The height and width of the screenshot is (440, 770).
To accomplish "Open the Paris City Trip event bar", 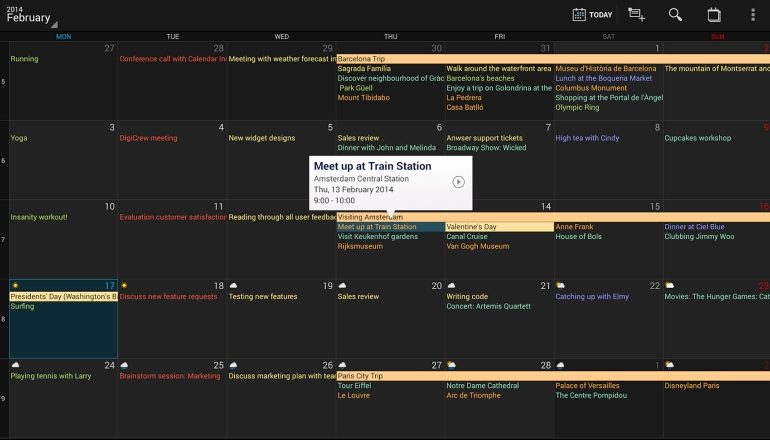I will (552, 376).
